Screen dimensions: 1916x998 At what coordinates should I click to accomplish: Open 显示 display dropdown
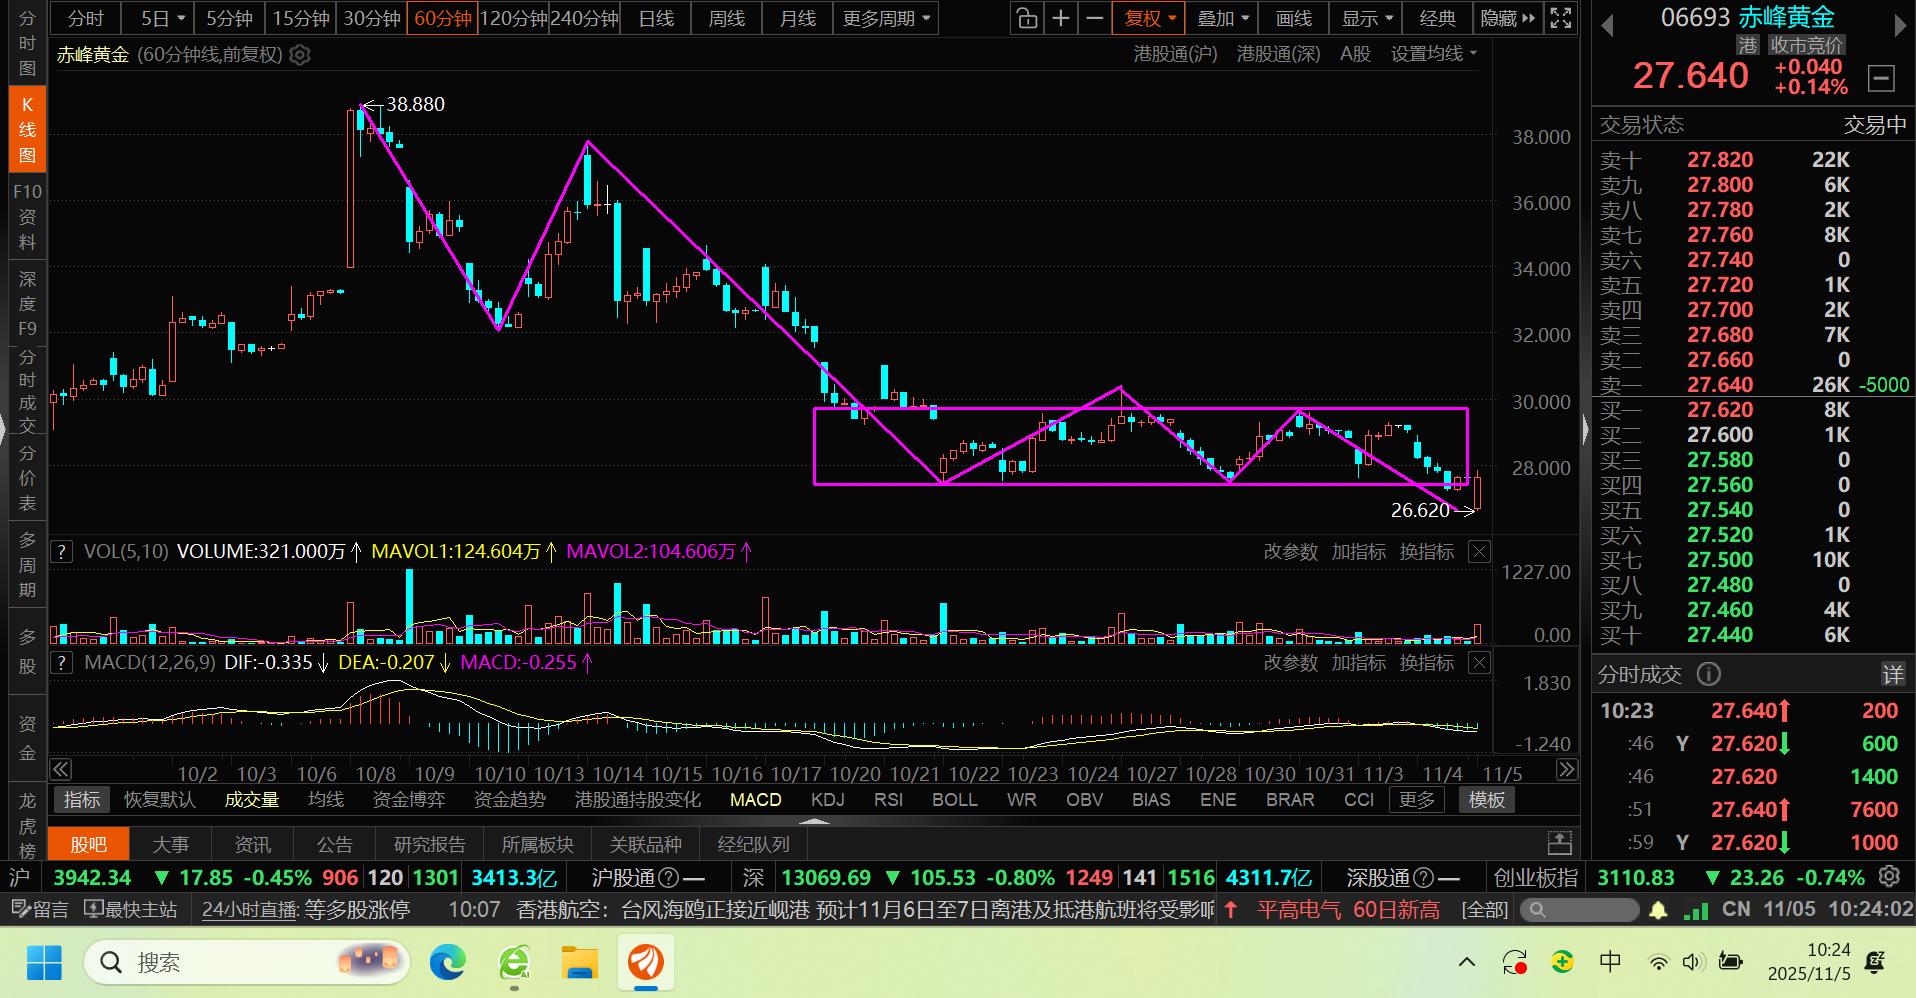pyautogui.click(x=1366, y=18)
